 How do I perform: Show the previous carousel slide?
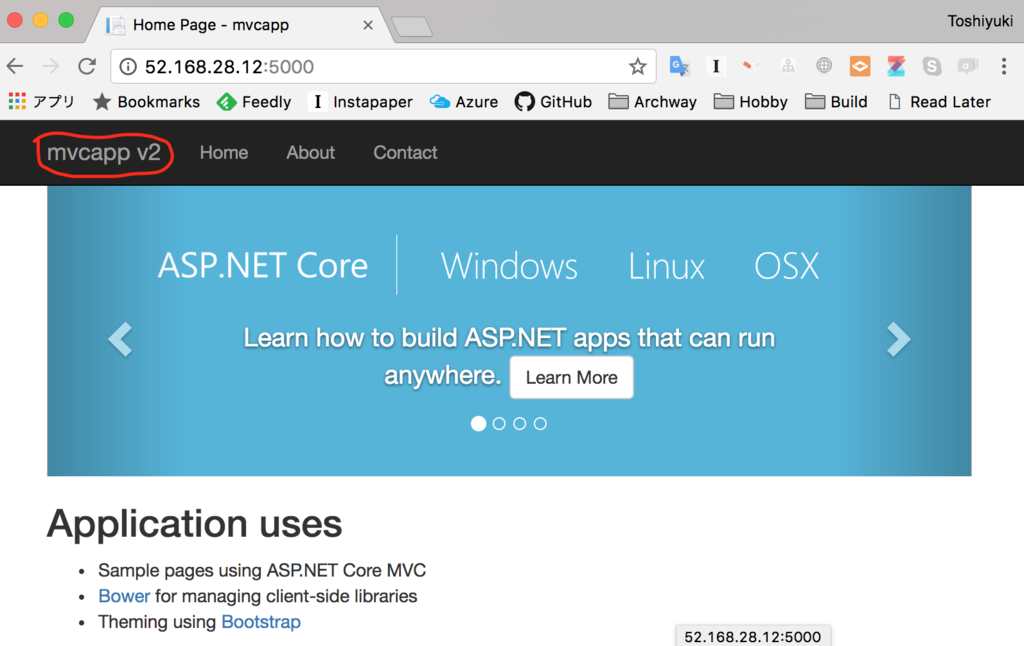121,339
